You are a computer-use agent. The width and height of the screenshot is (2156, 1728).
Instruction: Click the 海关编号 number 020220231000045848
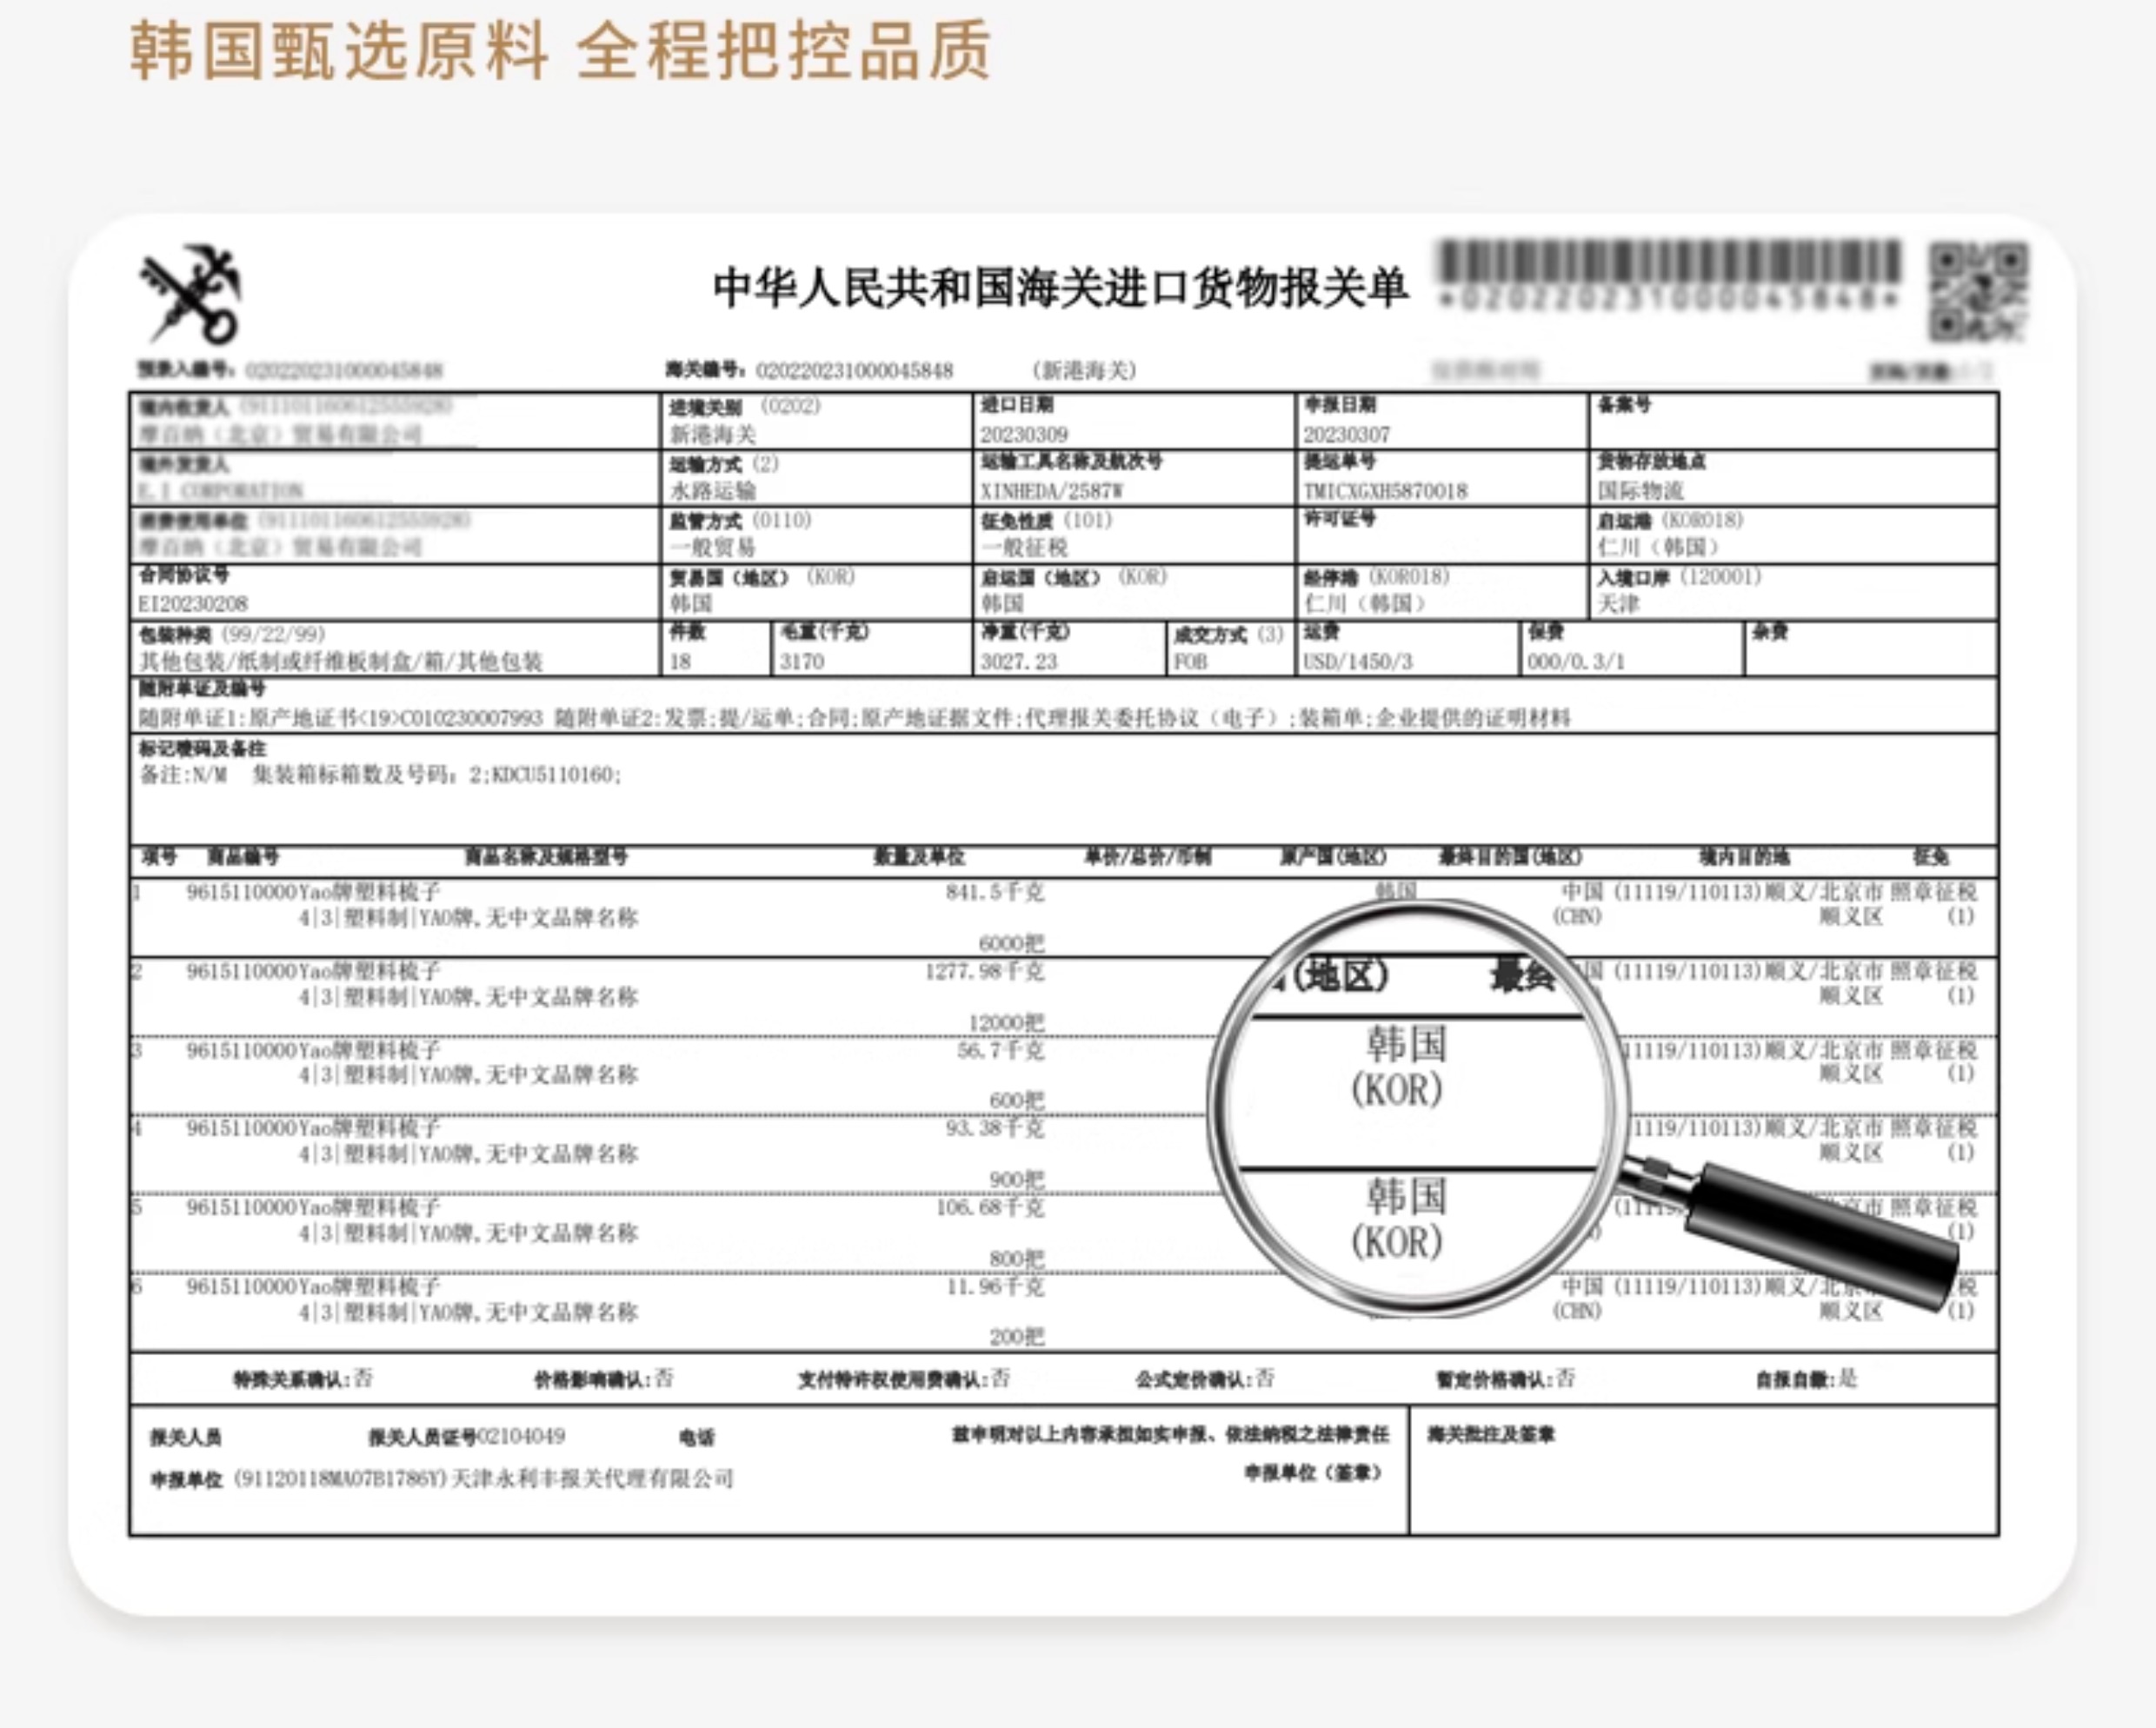coord(854,371)
